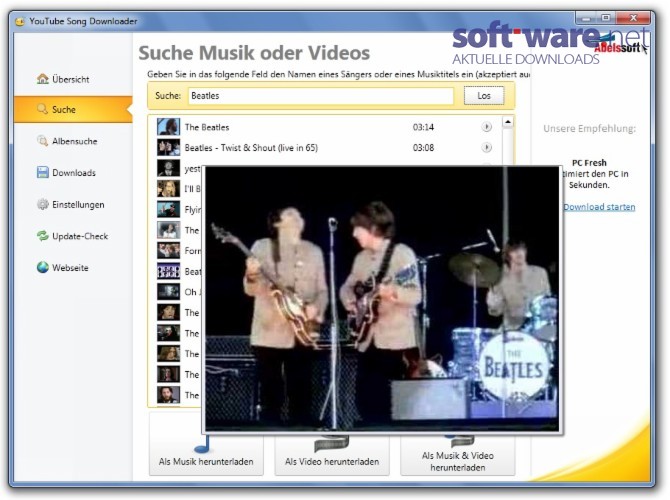The image size is (670, 500).
Task: Click the 03:08 duration value
Action: pyautogui.click(x=423, y=148)
